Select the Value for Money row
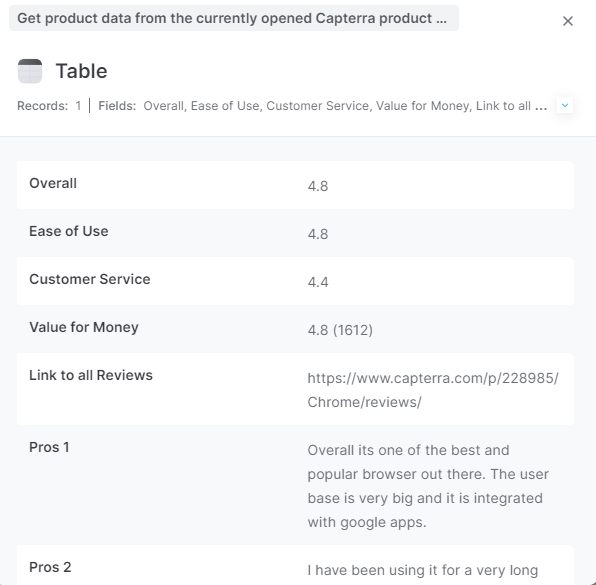 (295, 329)
